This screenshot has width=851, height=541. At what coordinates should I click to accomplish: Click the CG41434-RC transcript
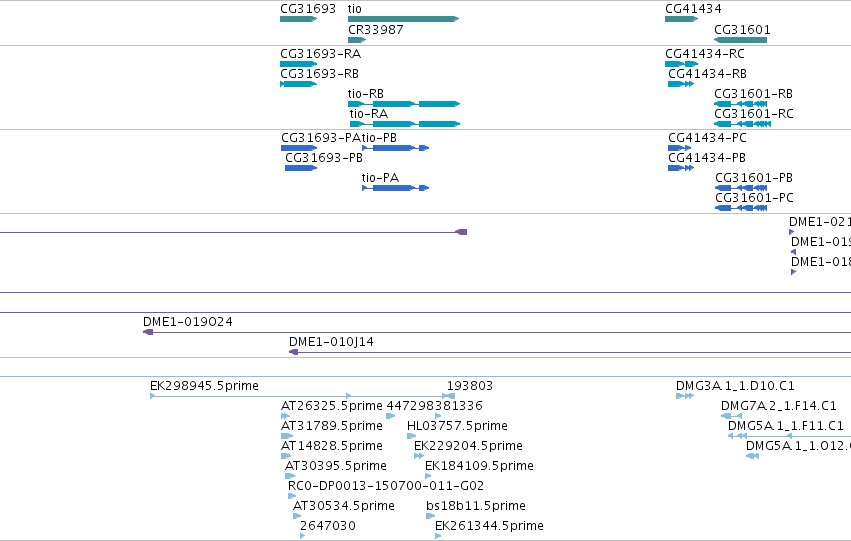(x=682, y=64)
